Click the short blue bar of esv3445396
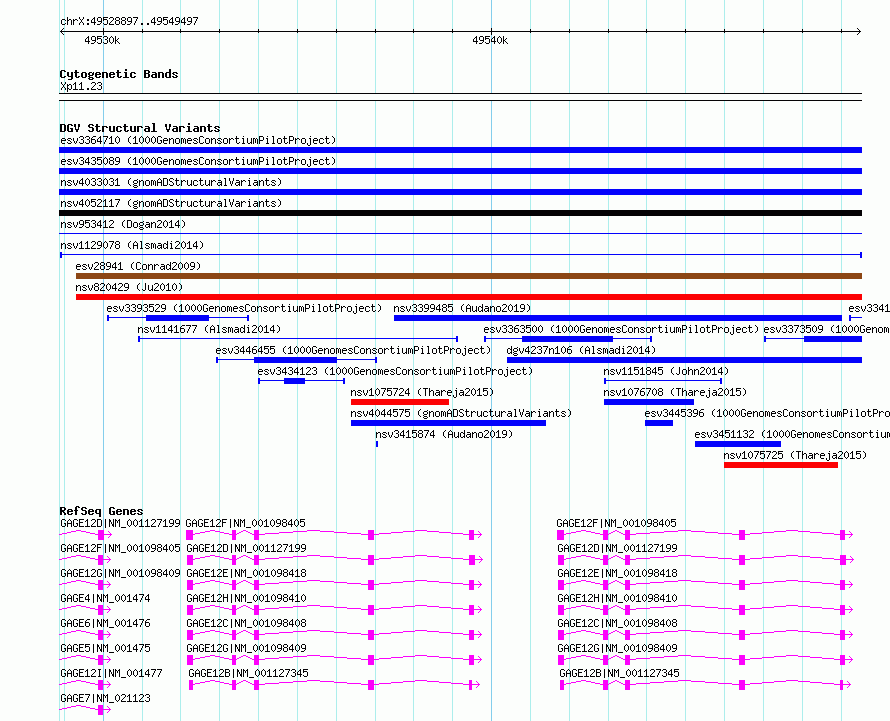This screenshot has width=890, height=721. (659, 423)
